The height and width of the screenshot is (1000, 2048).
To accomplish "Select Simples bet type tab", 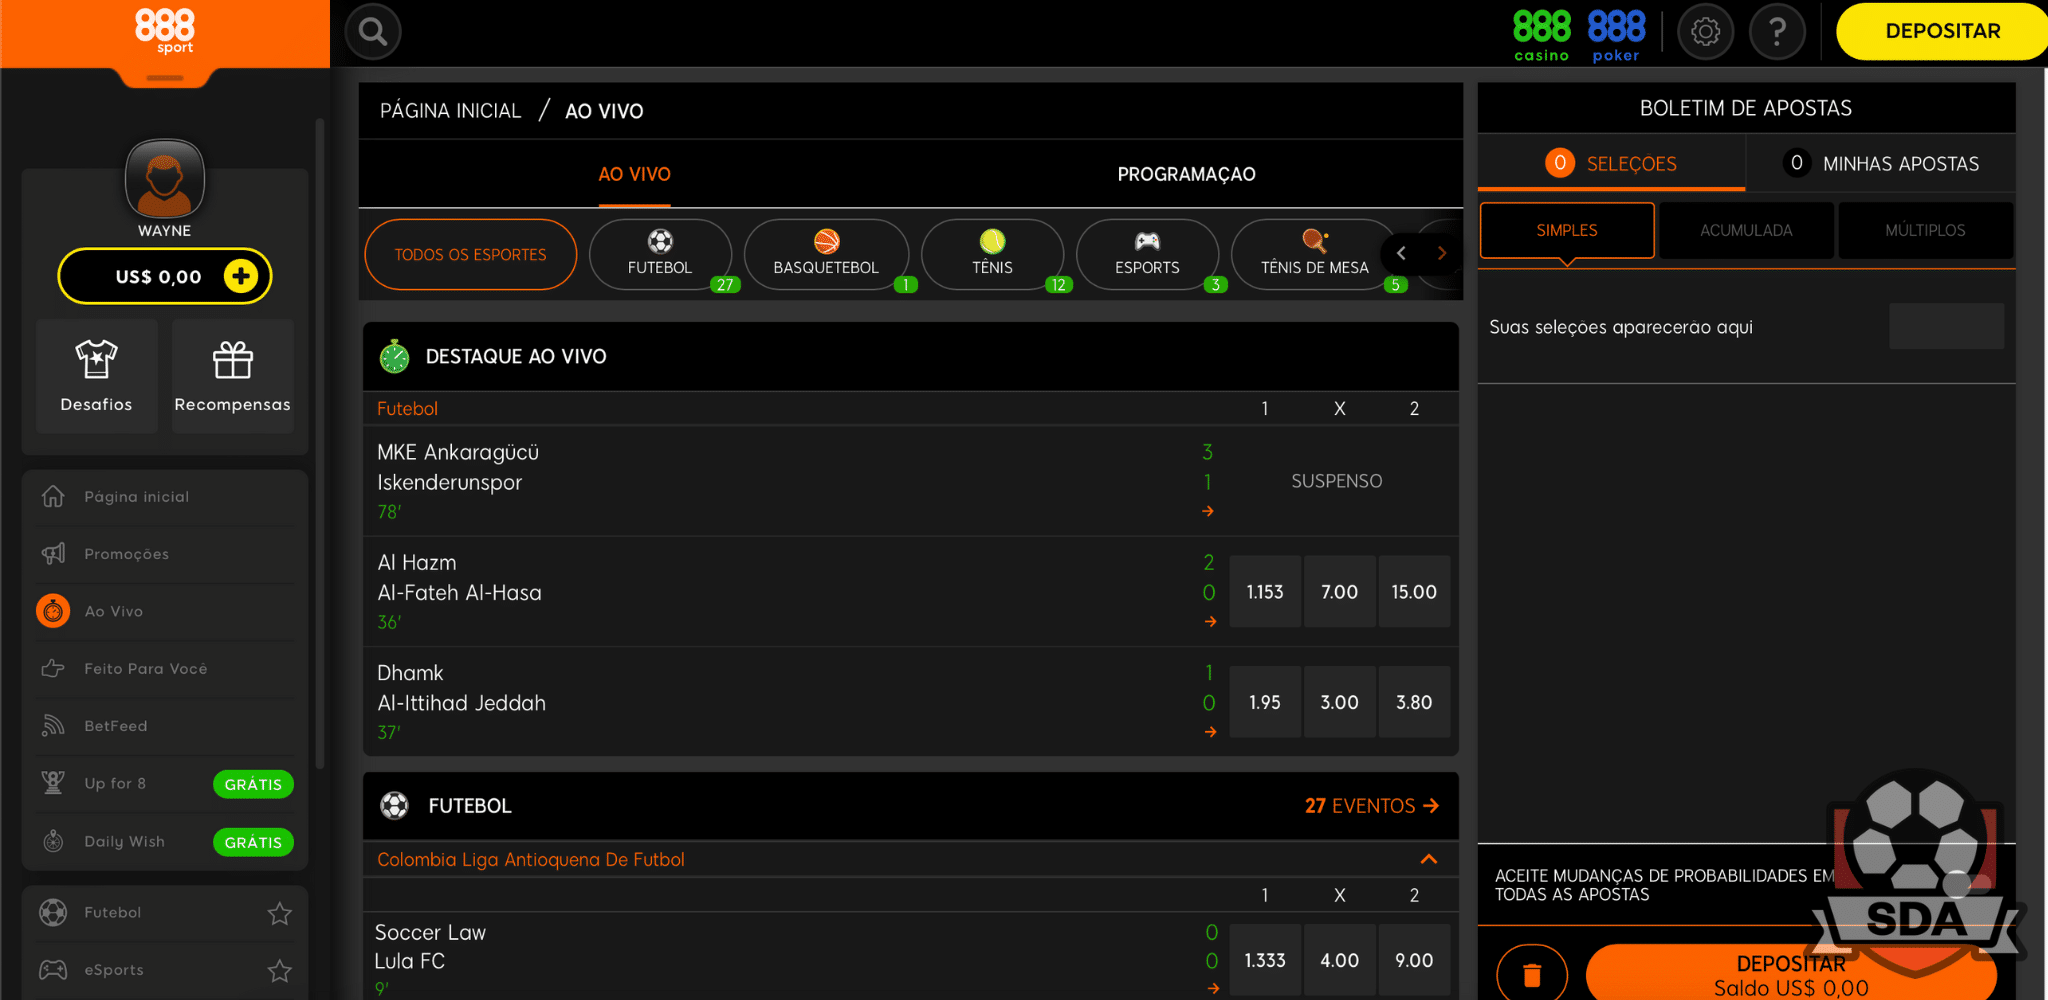I will pos(1567,230).
